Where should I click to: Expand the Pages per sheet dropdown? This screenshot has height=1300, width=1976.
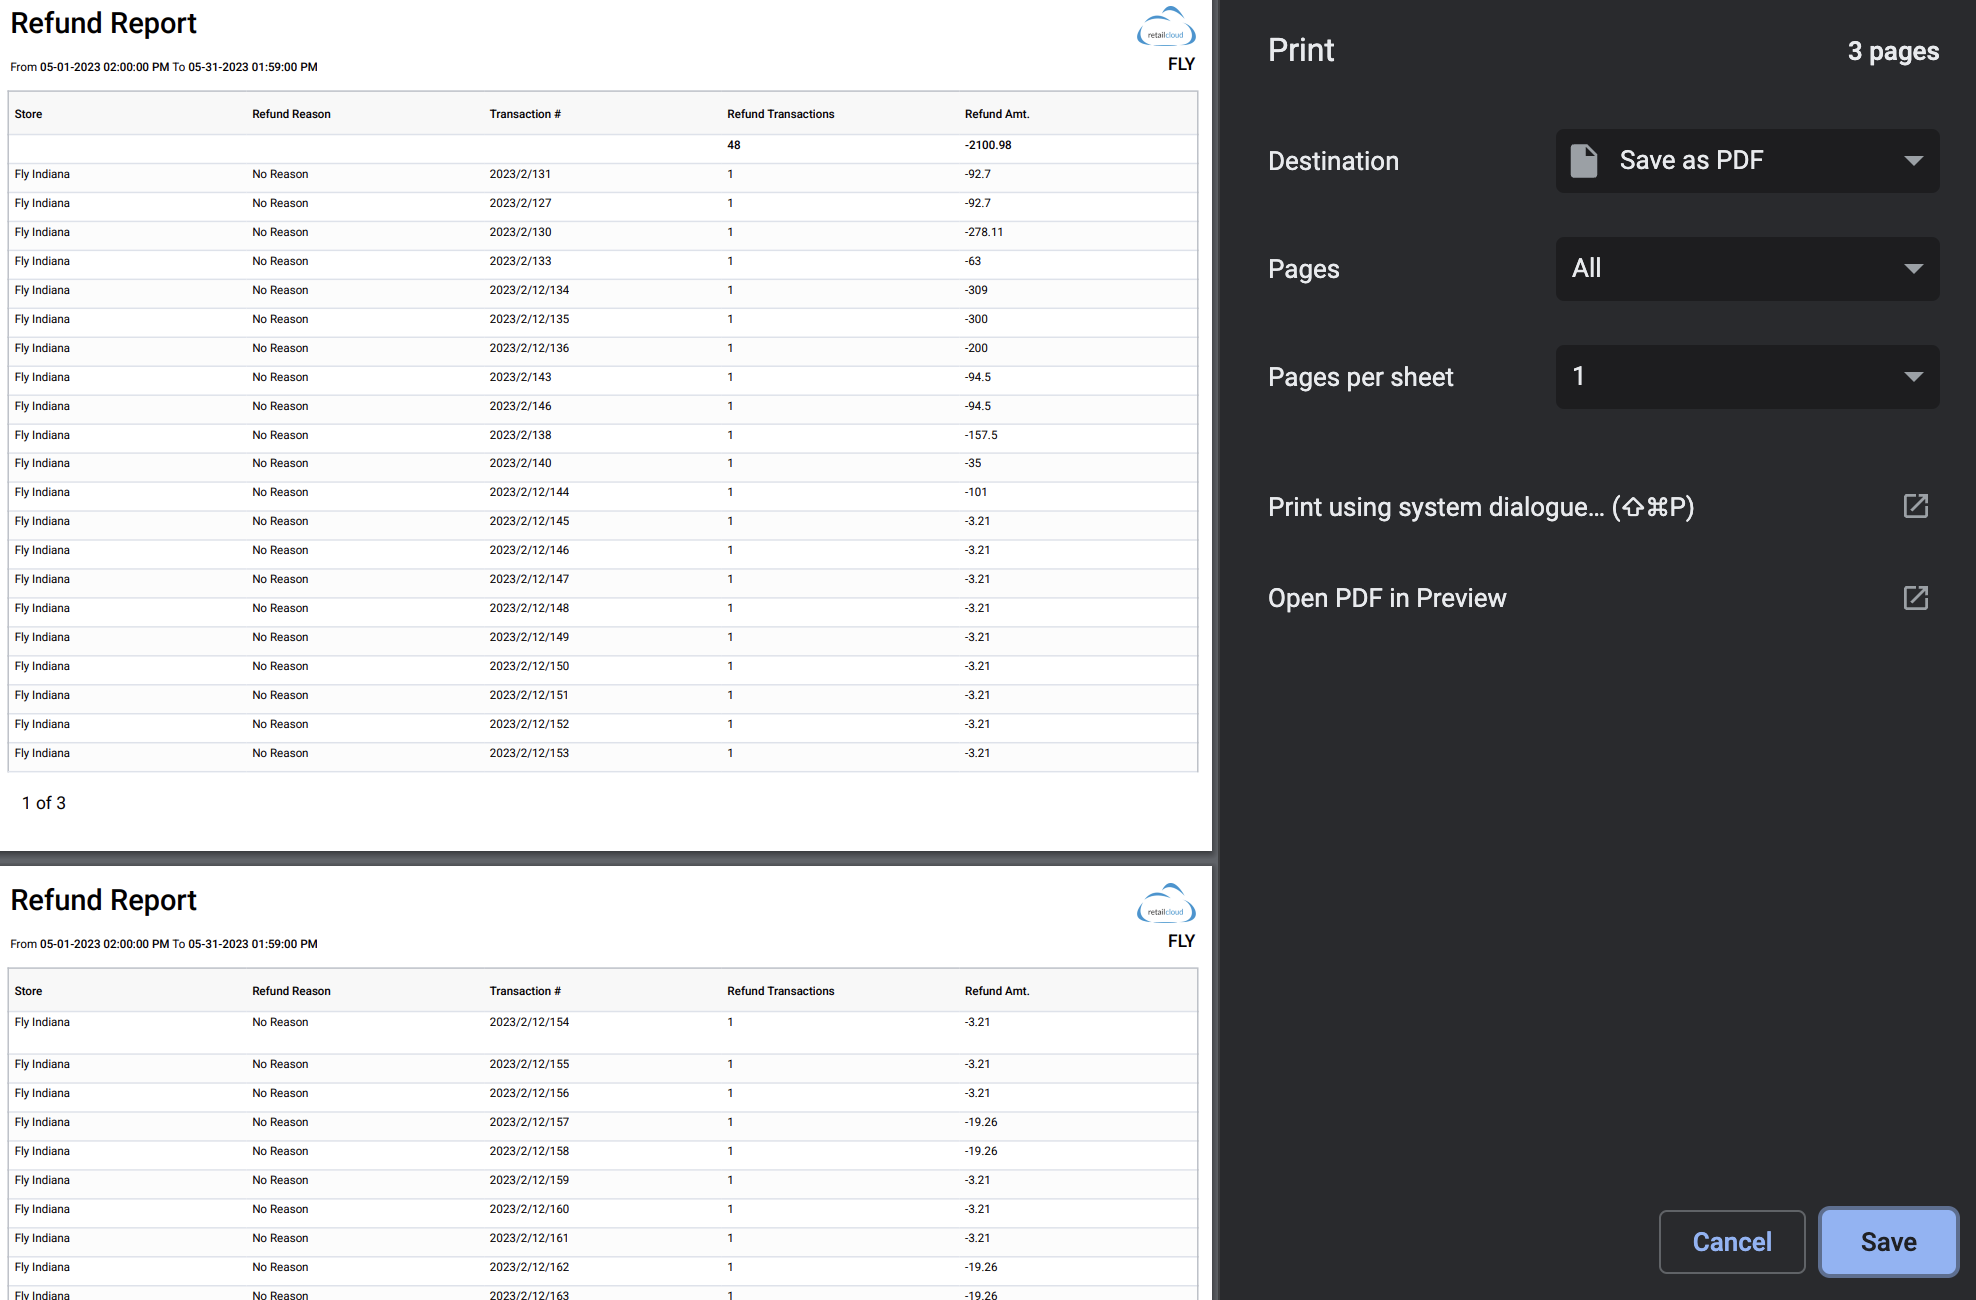(1746, 377)
